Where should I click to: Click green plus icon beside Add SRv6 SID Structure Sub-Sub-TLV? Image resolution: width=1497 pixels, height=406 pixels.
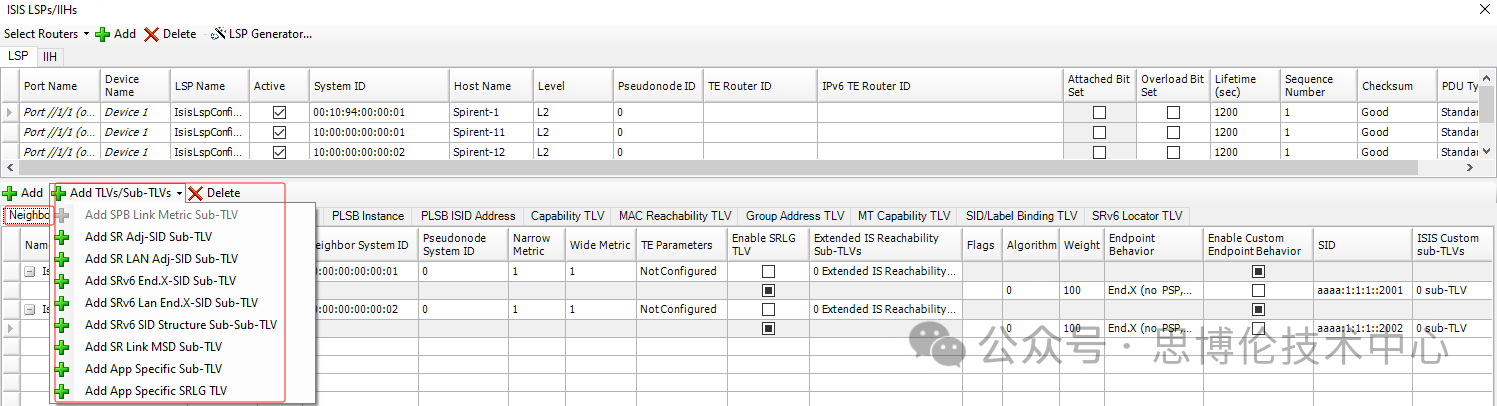(x=63, y=325)
